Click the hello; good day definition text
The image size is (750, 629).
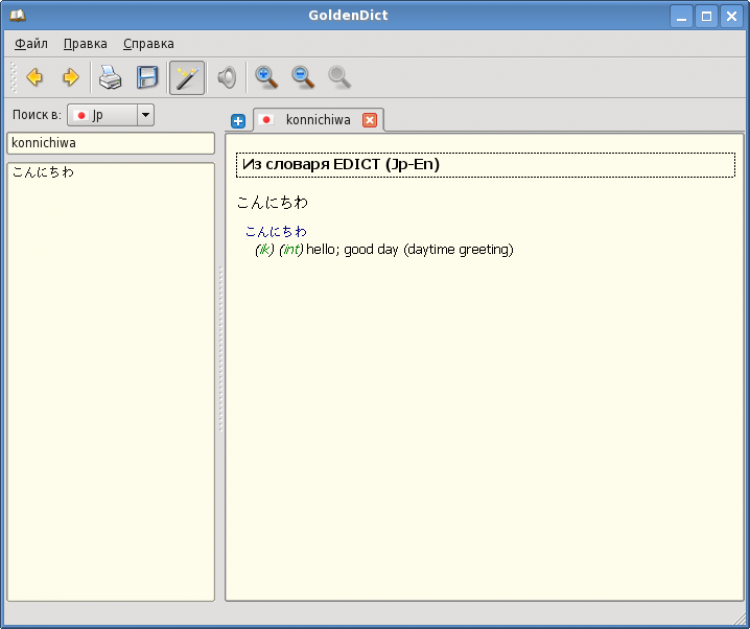409,250
